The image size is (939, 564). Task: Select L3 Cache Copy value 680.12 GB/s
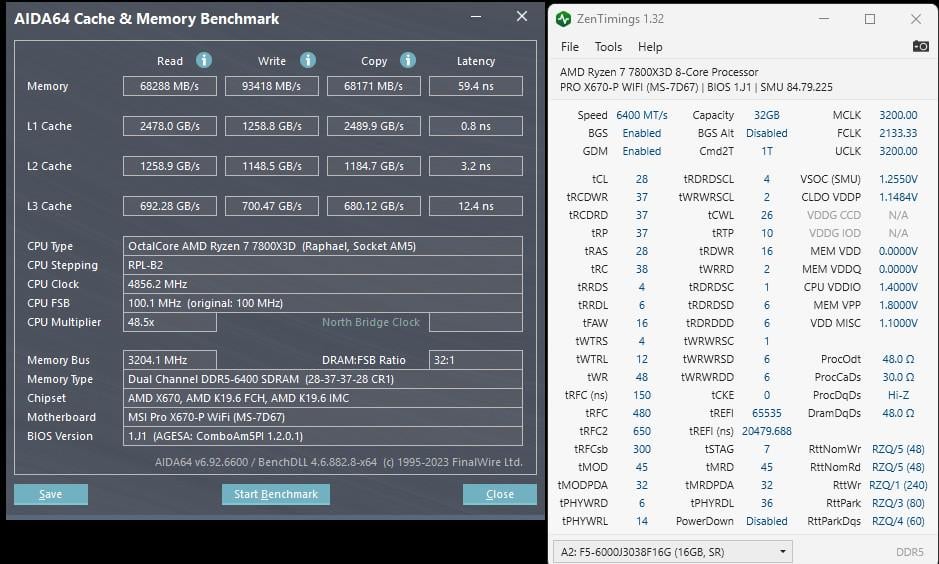point(374,206)
